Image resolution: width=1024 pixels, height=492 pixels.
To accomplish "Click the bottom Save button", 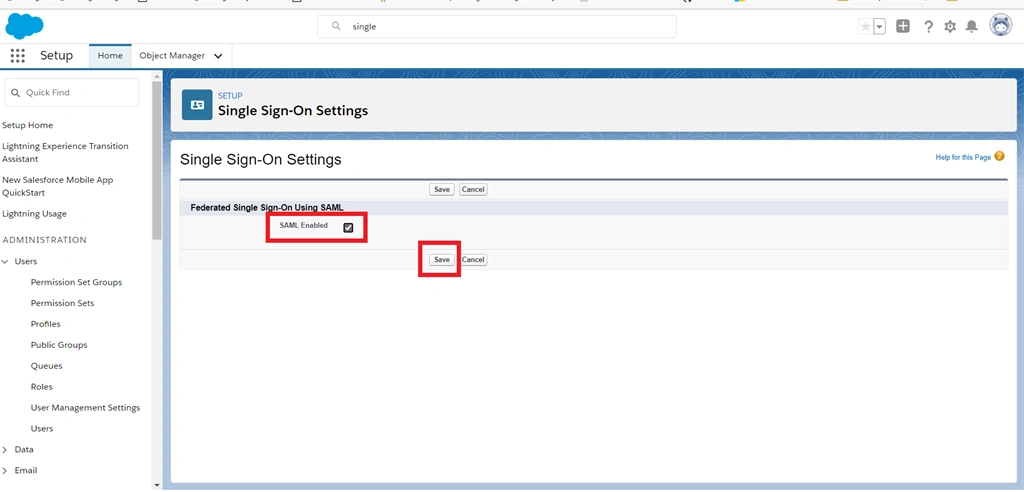I will coord(442,259).
